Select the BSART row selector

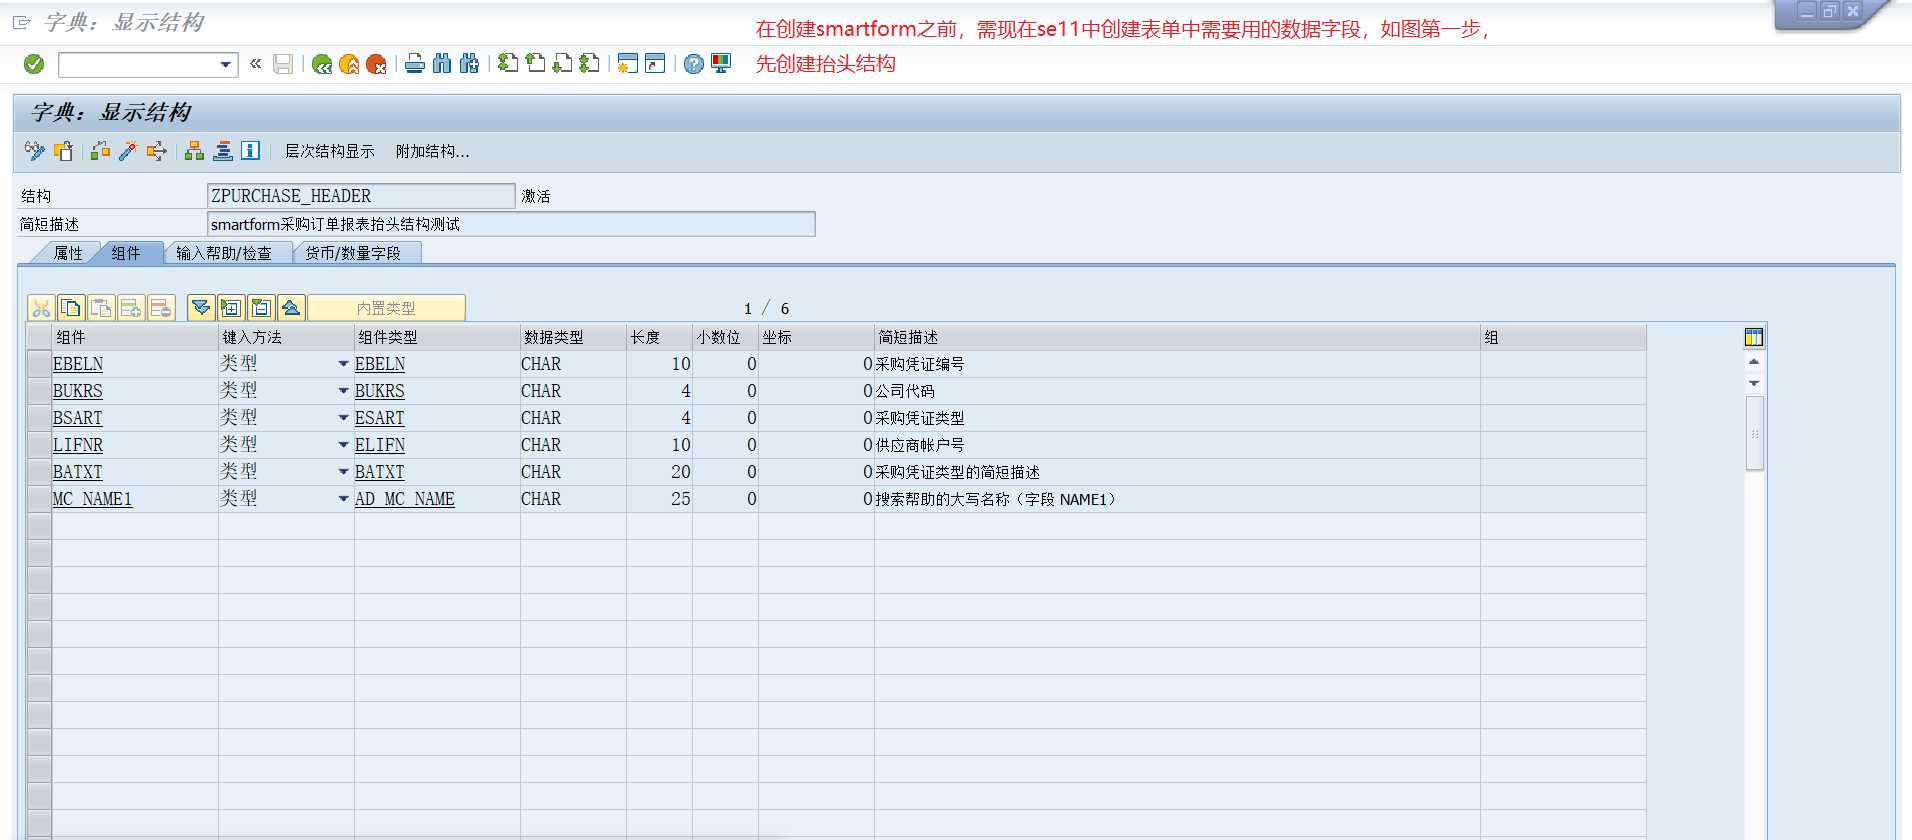point(39,418)
